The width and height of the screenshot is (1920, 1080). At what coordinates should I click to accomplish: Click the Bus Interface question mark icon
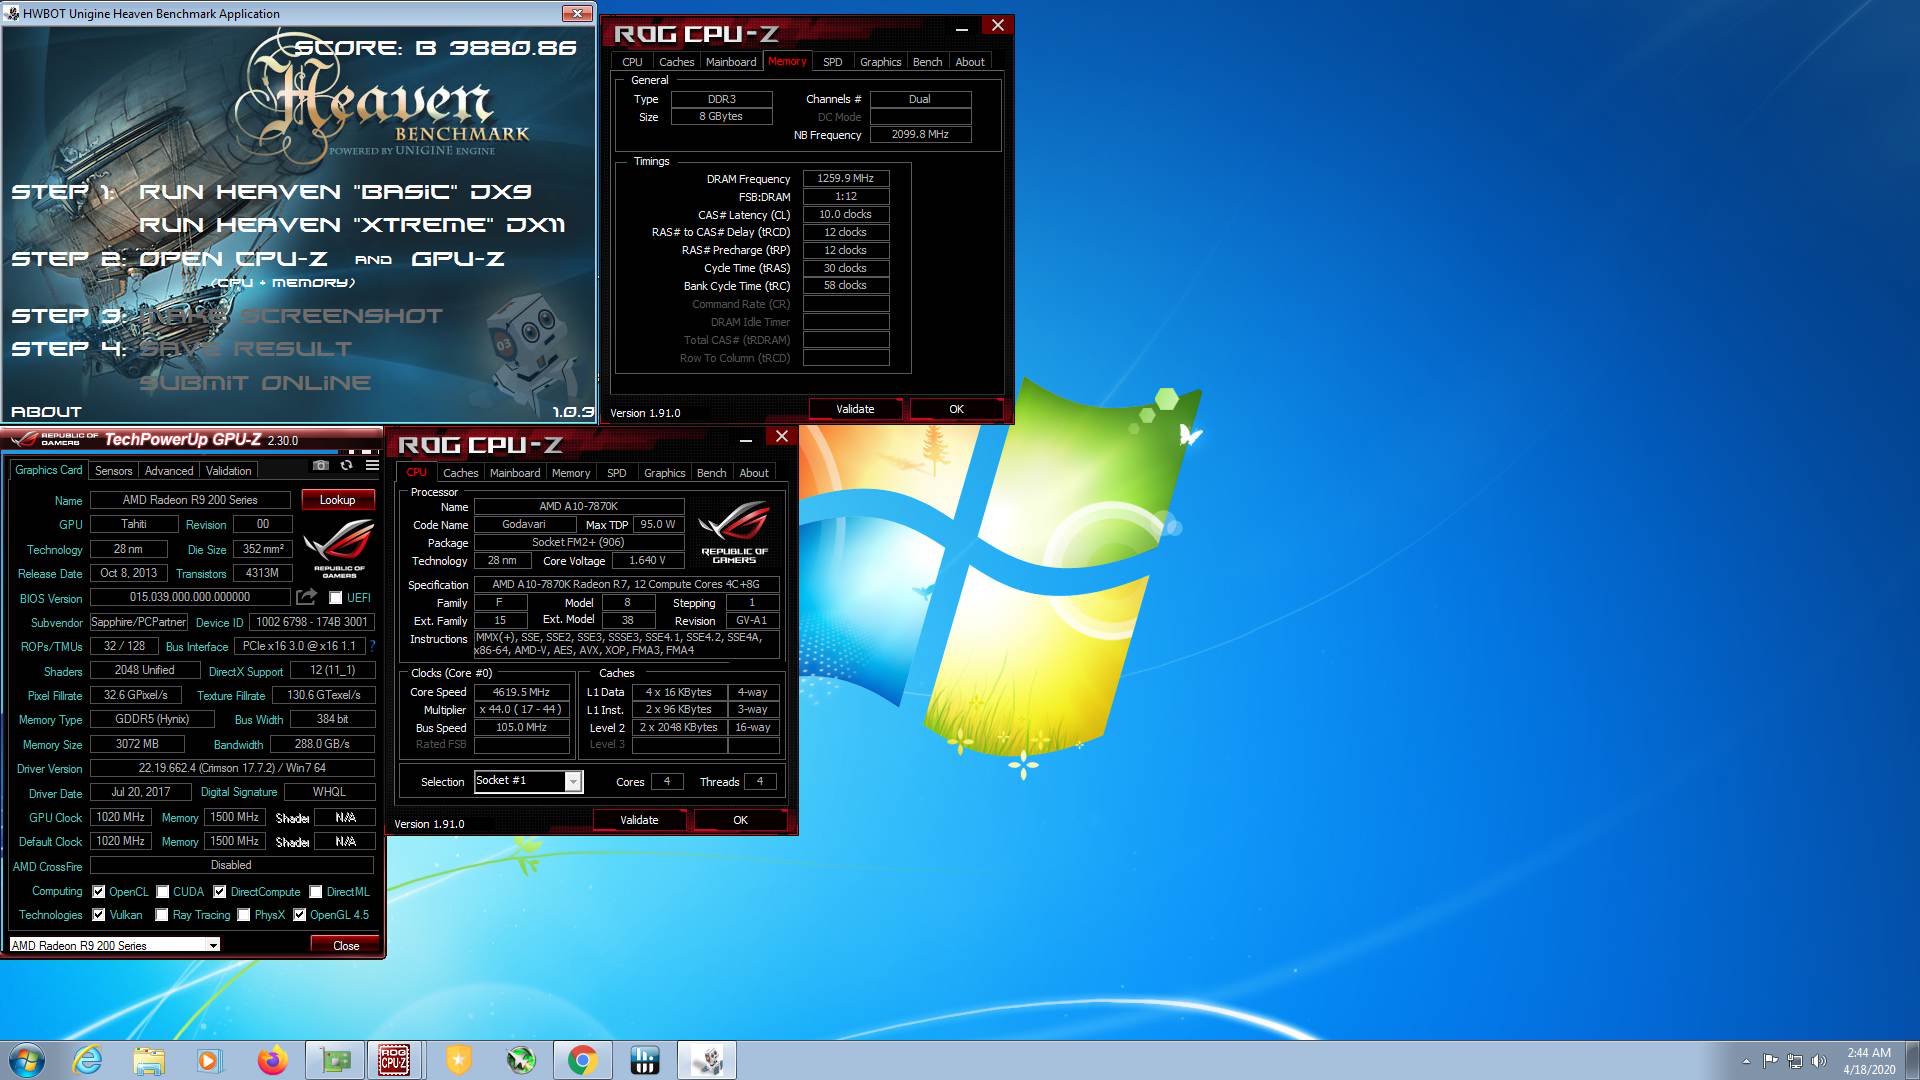coord(373,646)
